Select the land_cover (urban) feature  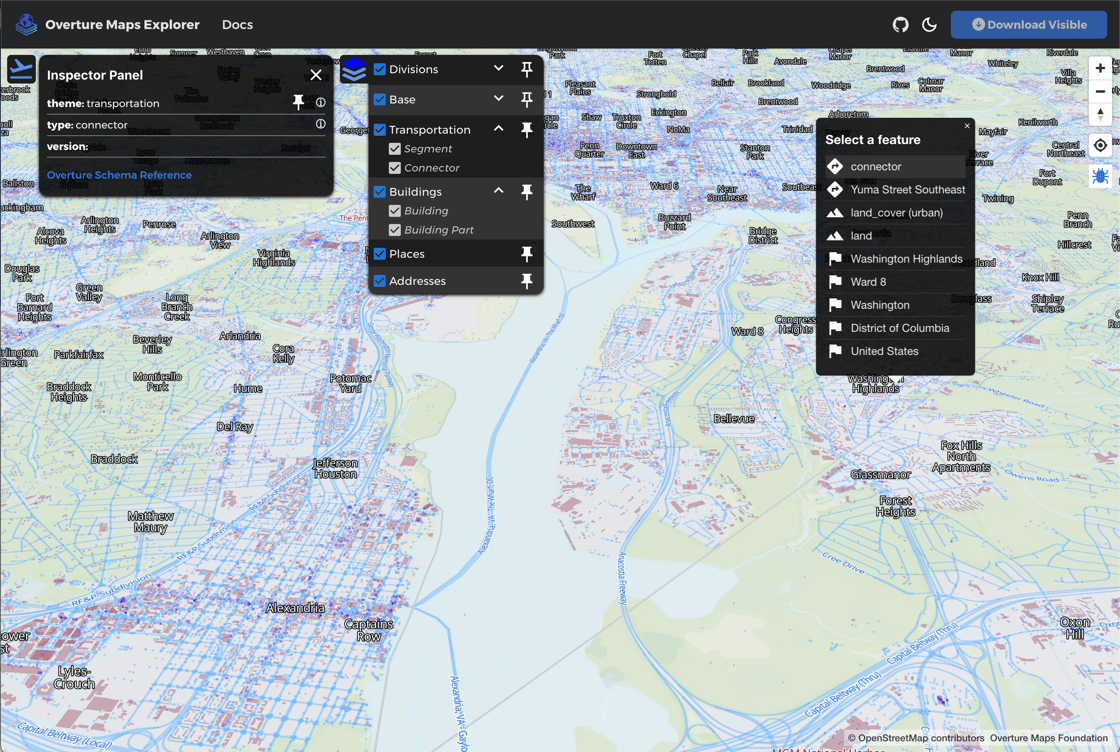click(x=895, y=213)
